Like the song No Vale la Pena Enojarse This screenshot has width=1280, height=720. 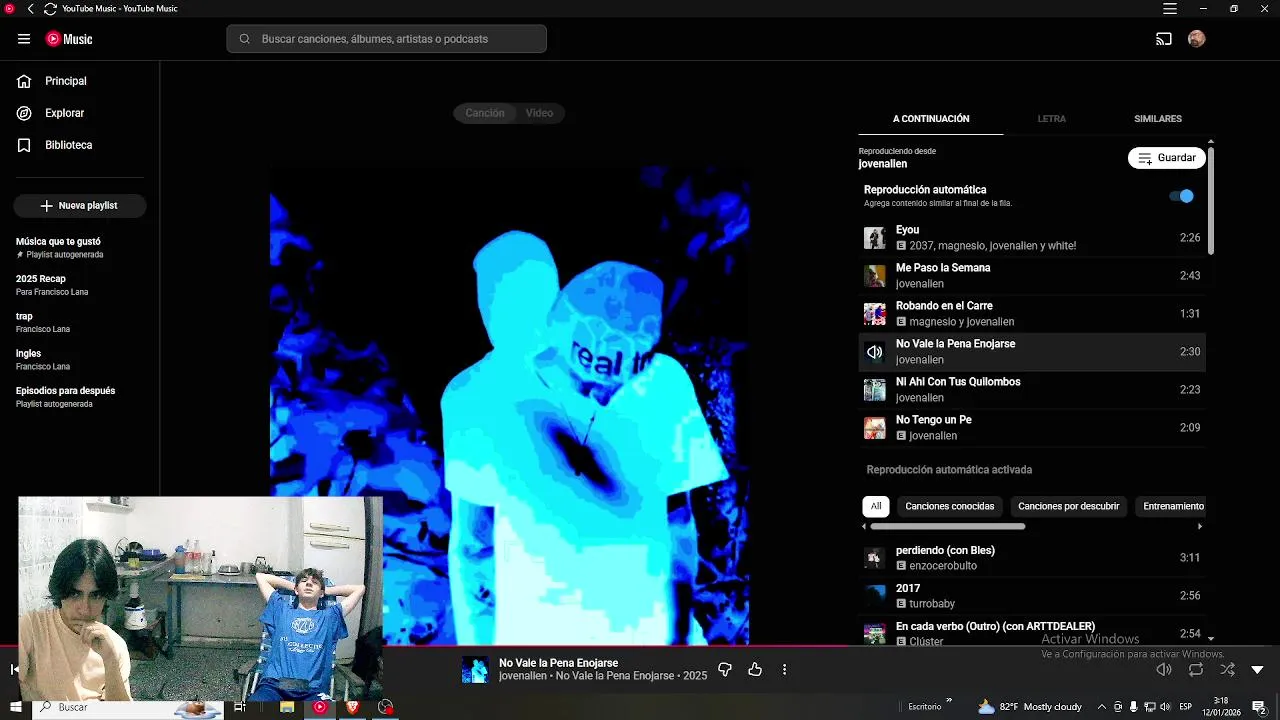point(755,669)
